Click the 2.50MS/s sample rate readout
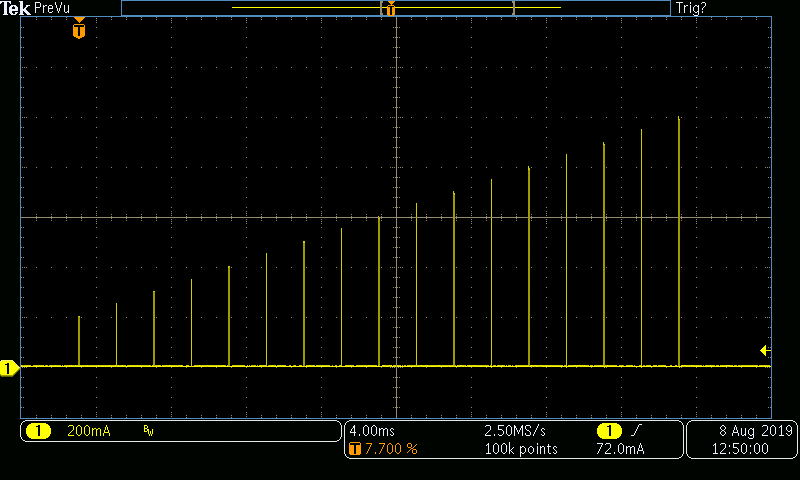The width and height of the screenshot is (800, 480). coord(515,431)
